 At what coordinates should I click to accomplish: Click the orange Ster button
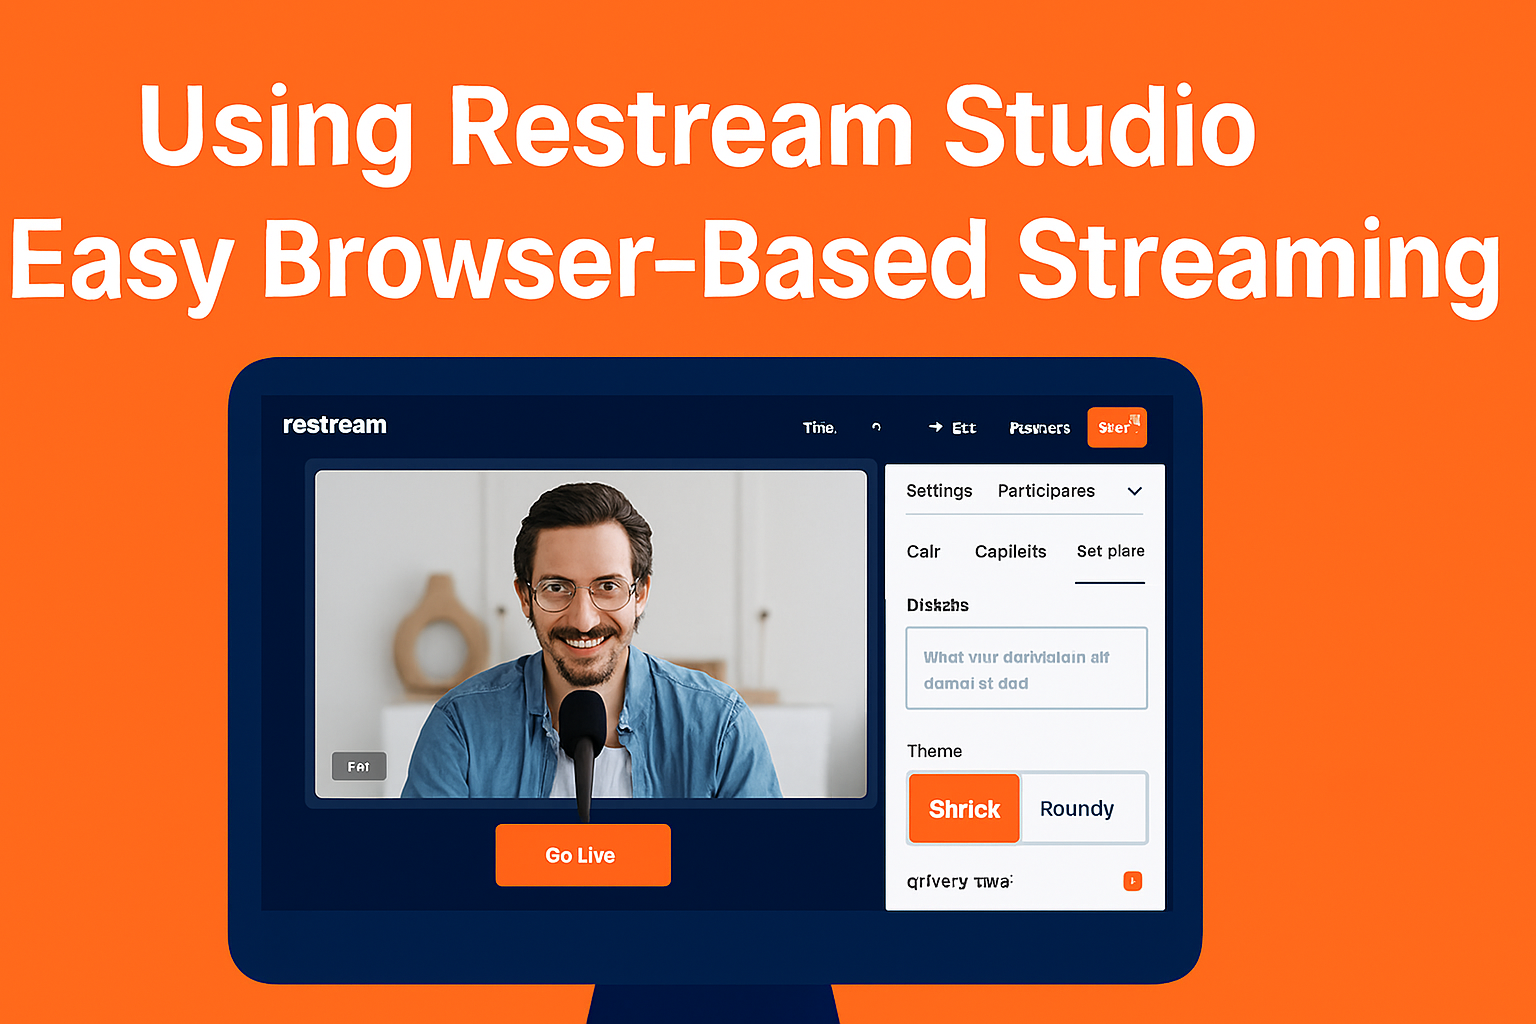[x=1117, y=427]
